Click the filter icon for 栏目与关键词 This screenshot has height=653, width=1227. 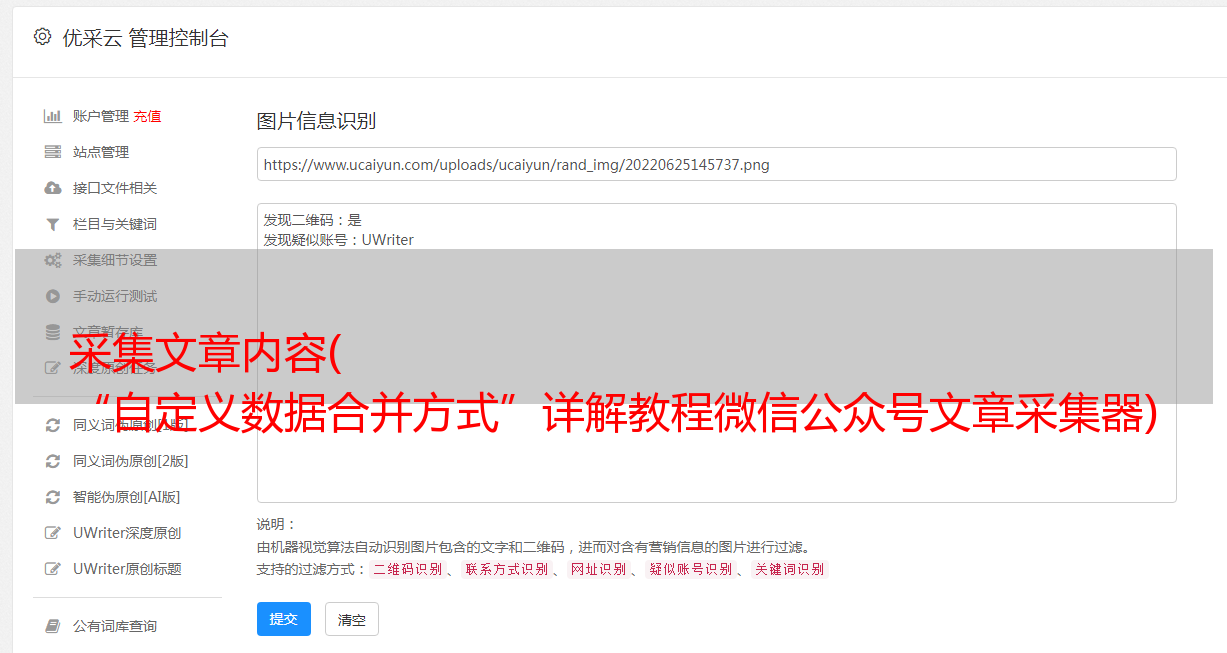pos(53,224)
